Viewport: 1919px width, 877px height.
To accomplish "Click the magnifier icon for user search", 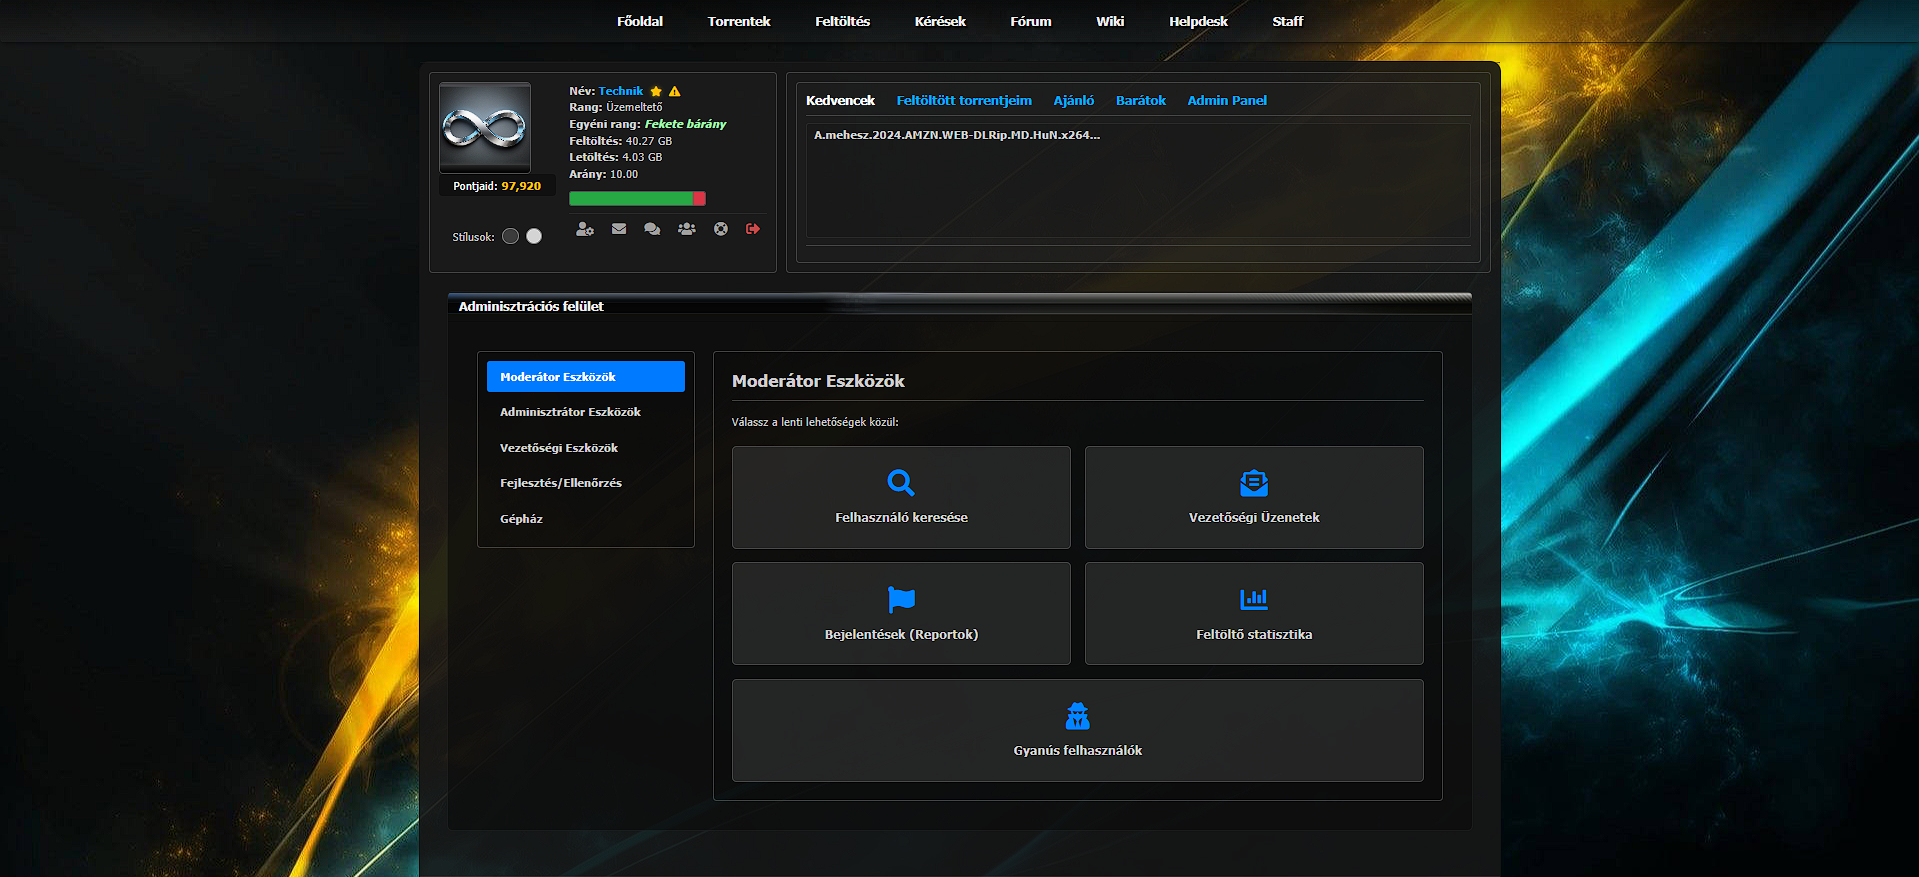I will tap(901, 483).
